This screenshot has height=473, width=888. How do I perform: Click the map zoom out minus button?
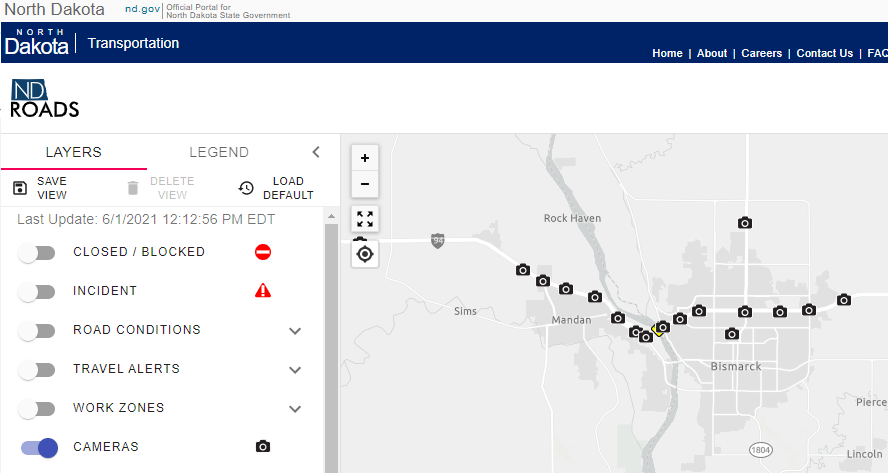click(x=365, y=183)
